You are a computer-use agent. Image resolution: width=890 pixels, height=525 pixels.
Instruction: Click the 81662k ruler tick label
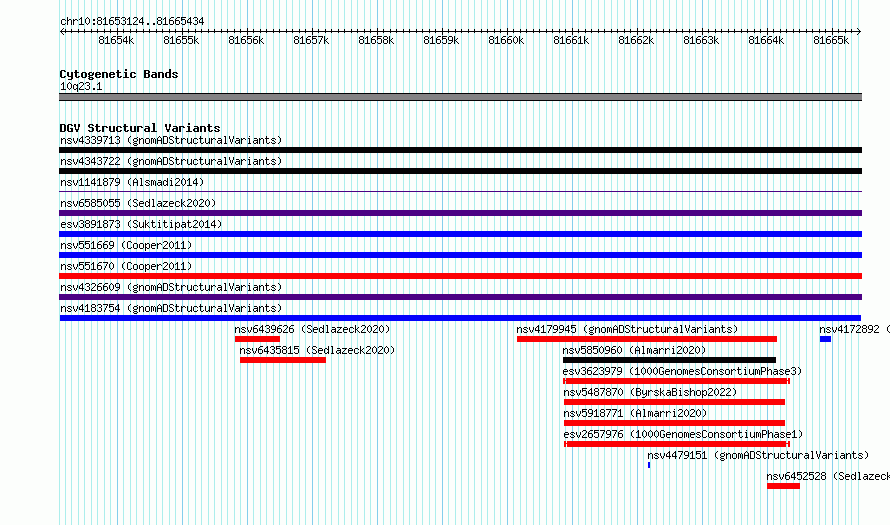636,40
